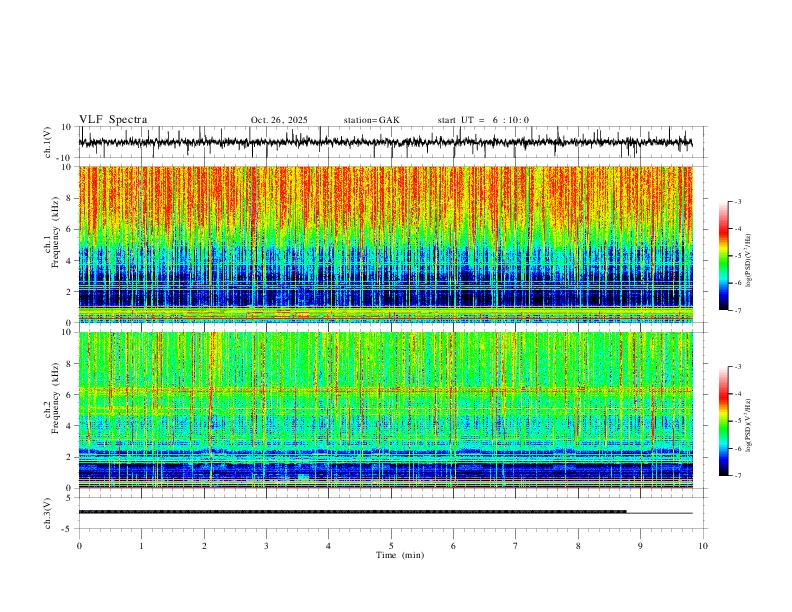Click the time axis tick label '5'
Screen dimensions: 792x612
391,546
